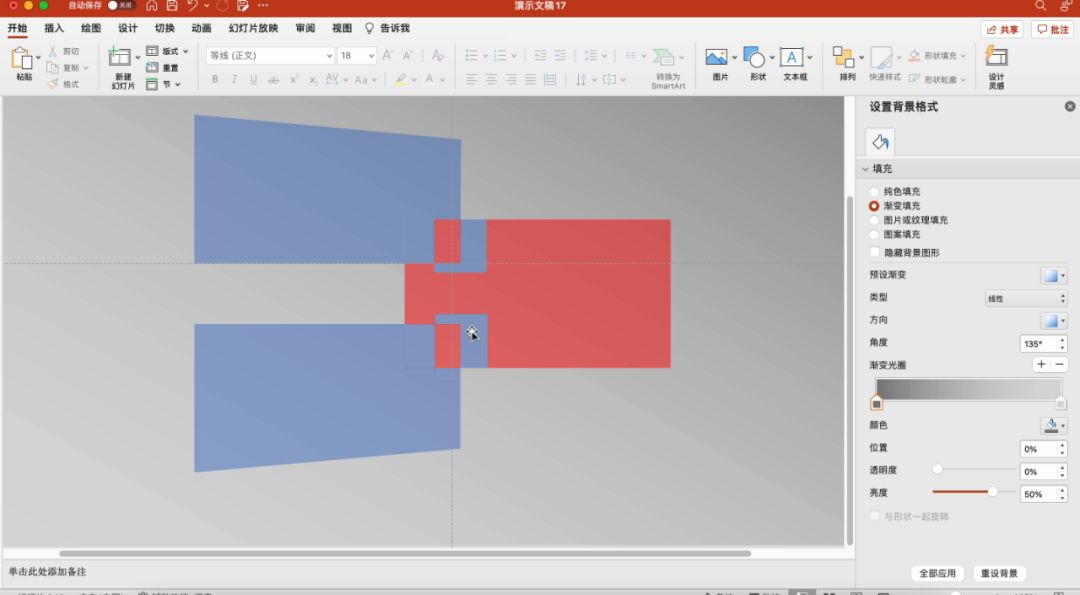Image resolution: width=1080 pixels, height=595 pixels.
Task: Open the Shape Fill dropdown
Action: point(937,56)
